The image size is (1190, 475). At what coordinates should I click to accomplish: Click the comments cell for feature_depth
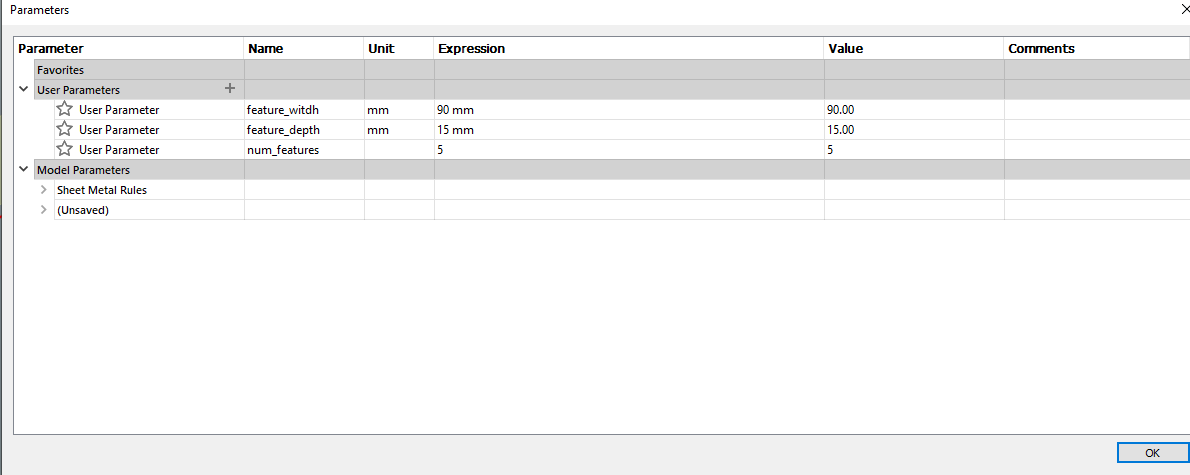click(1097, 130)
